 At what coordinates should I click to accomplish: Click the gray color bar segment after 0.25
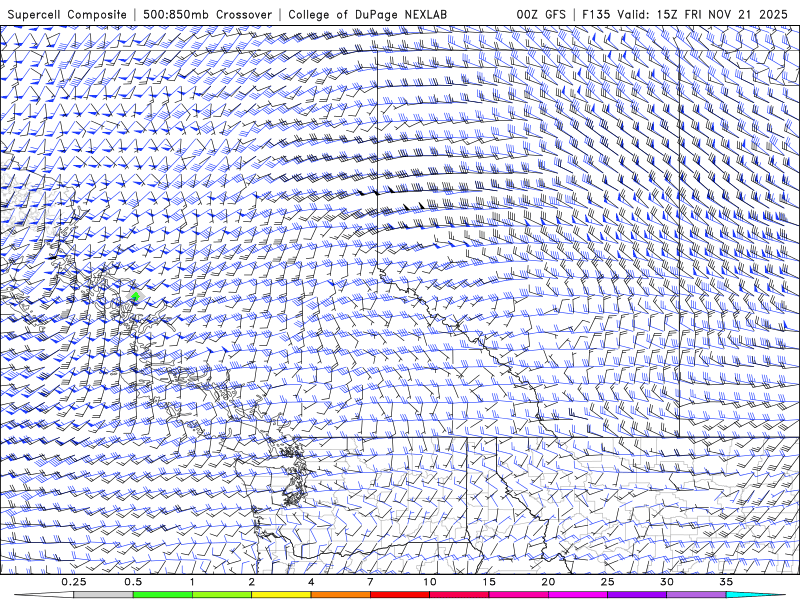click(x=103, y=595)
